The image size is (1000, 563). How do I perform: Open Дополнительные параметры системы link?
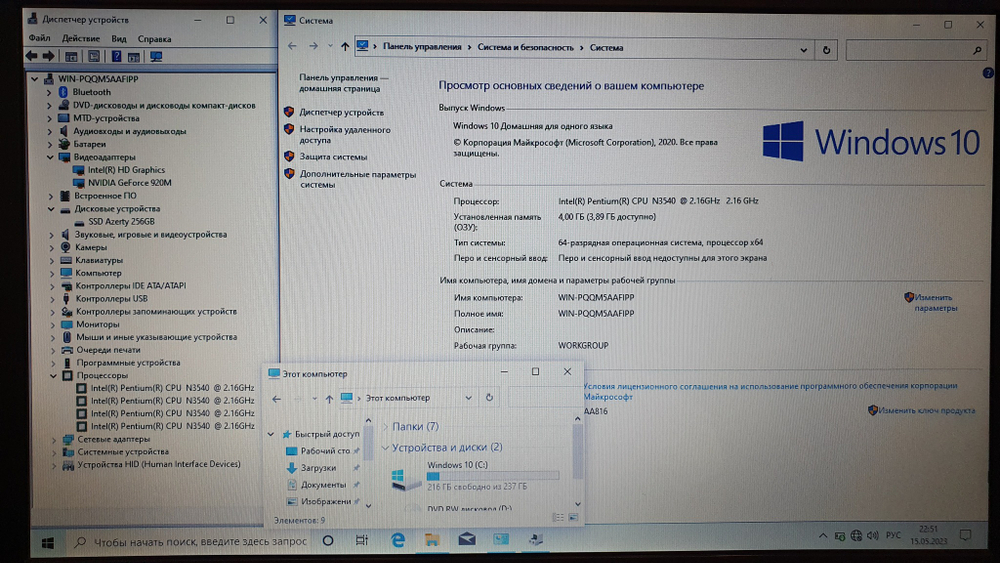pos(358,179)
